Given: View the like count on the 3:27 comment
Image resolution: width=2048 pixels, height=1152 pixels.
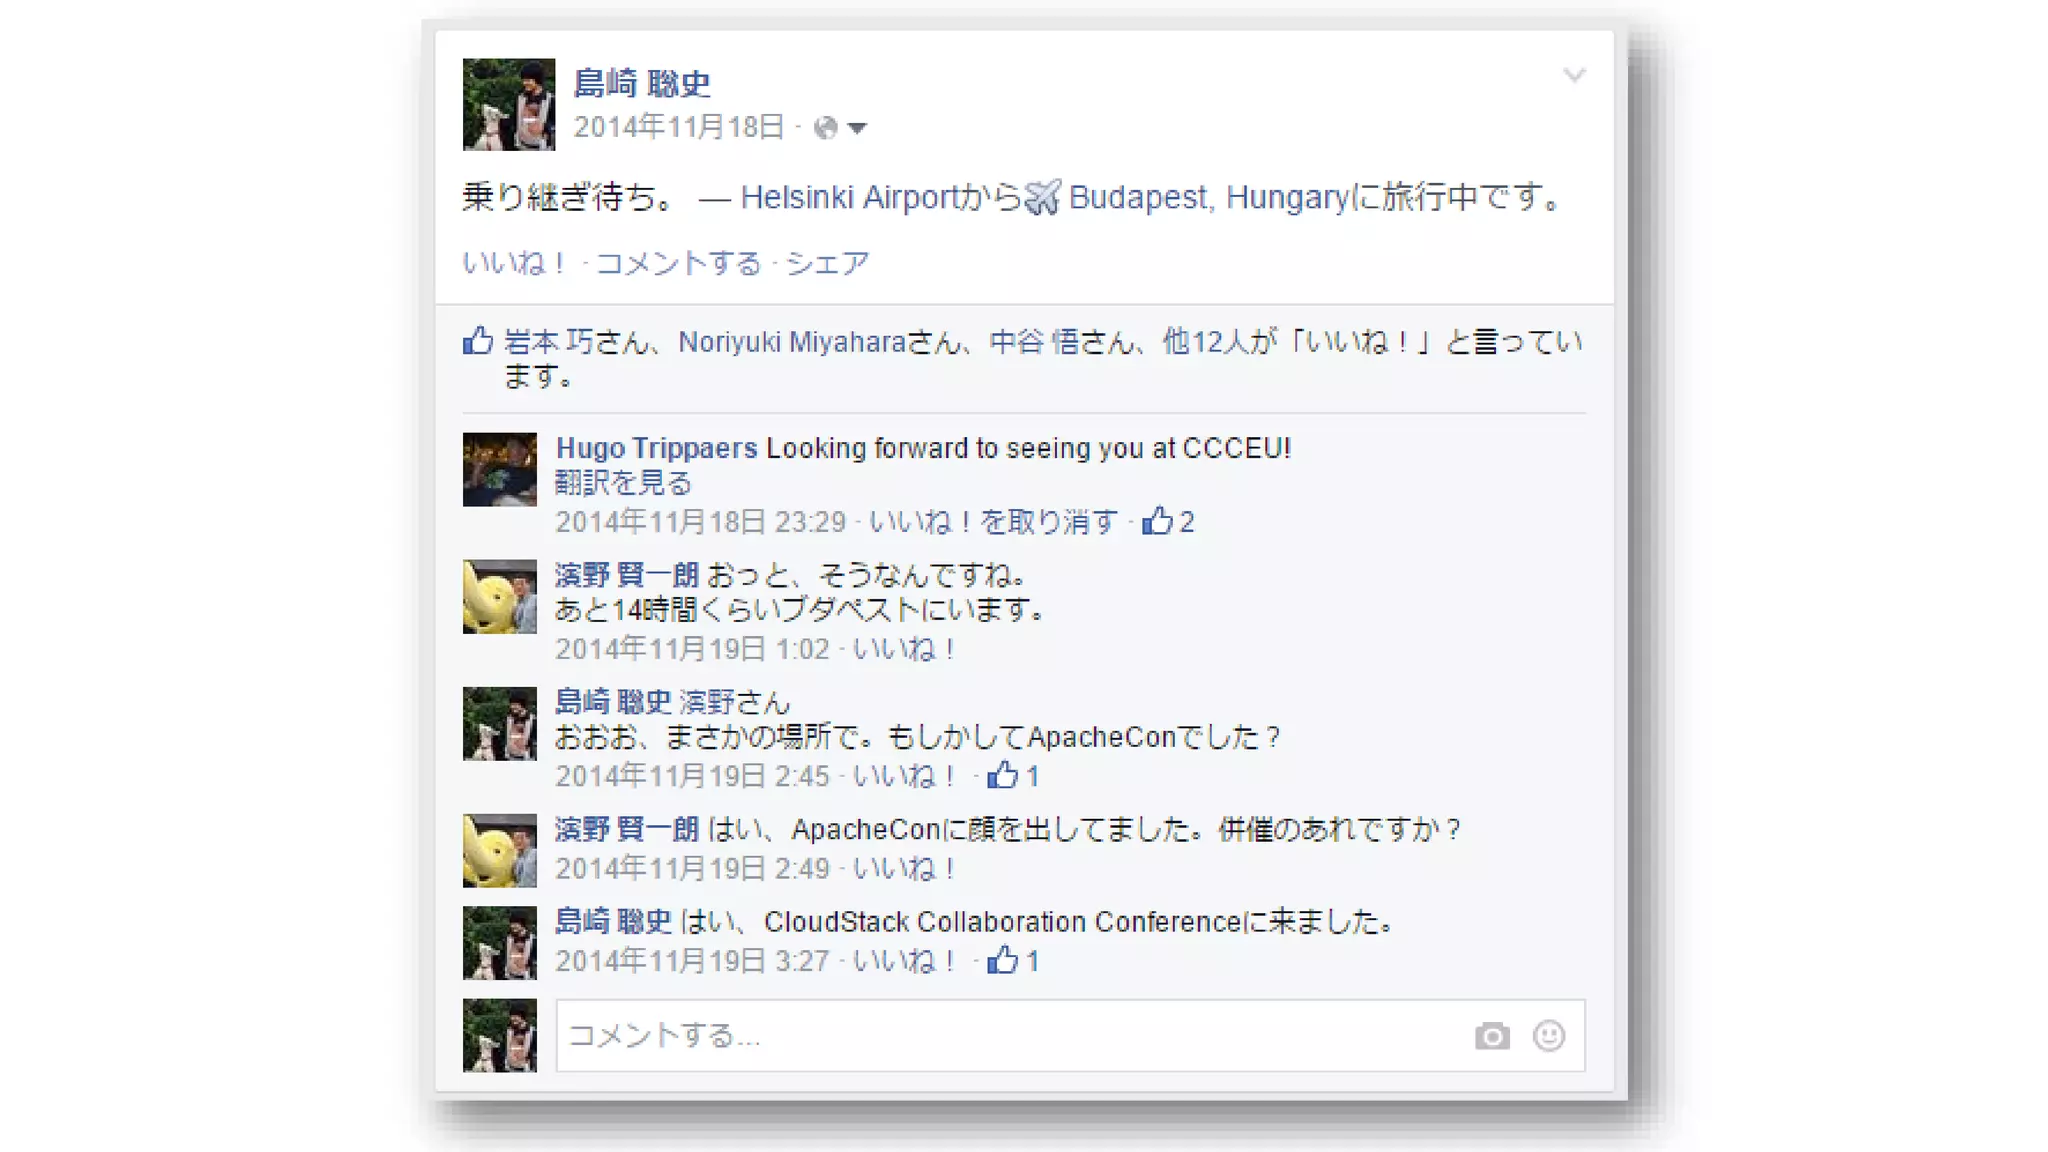Looking at the screenshot, I should tap(1013, 960).
